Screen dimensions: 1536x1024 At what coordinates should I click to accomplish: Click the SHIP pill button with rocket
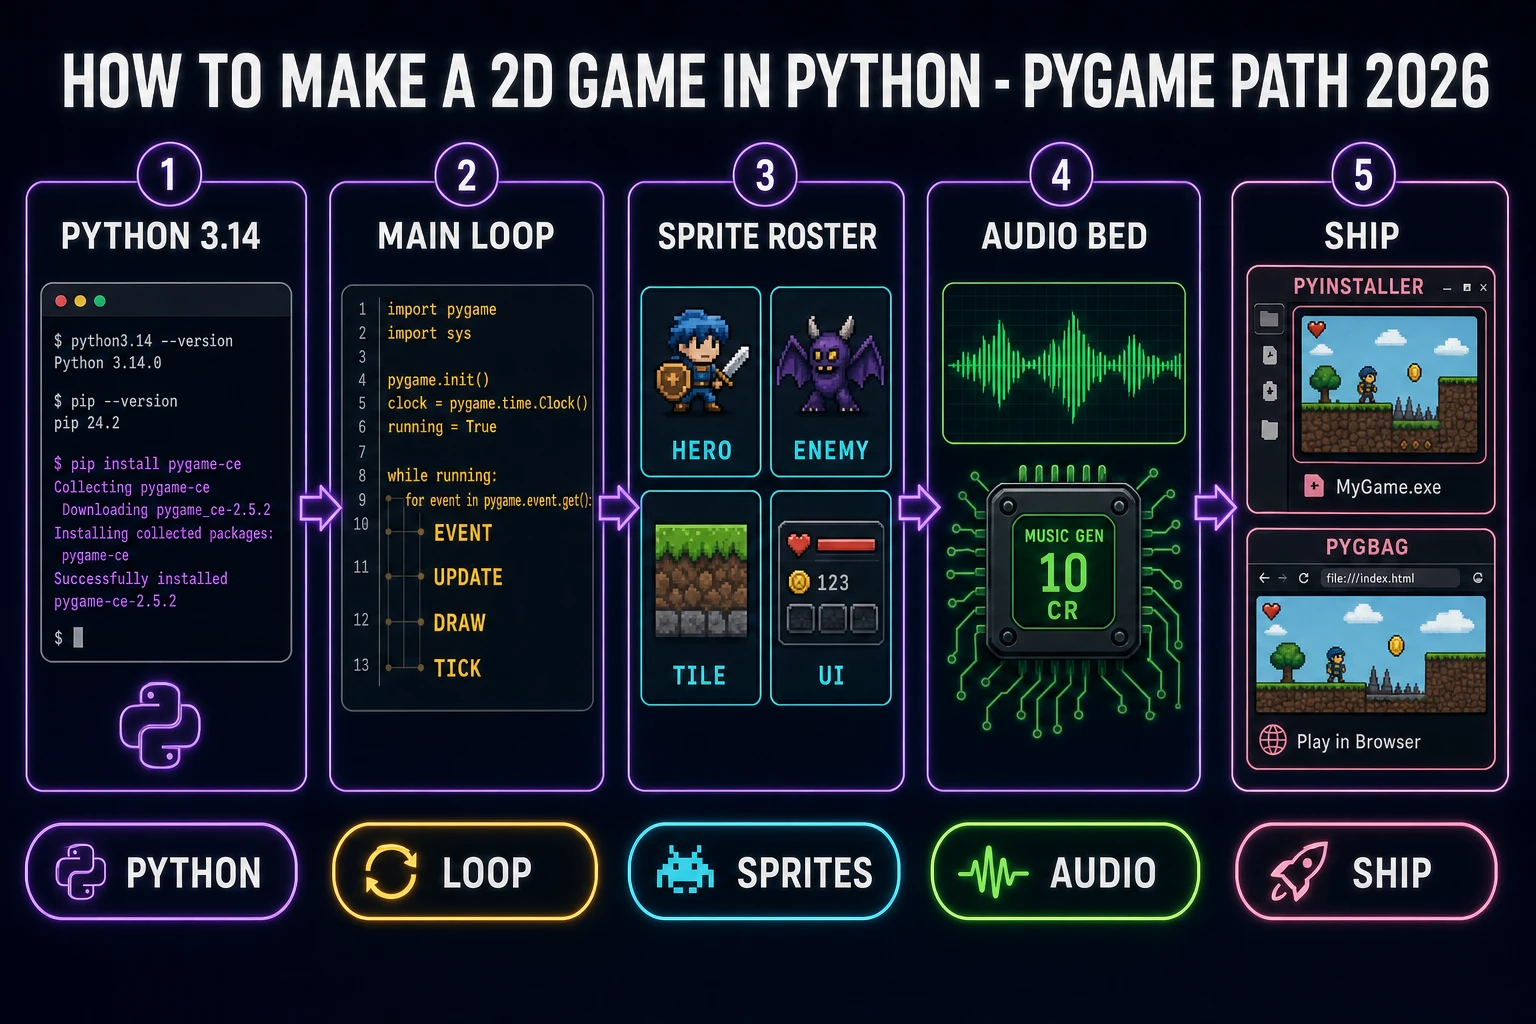1366,872
